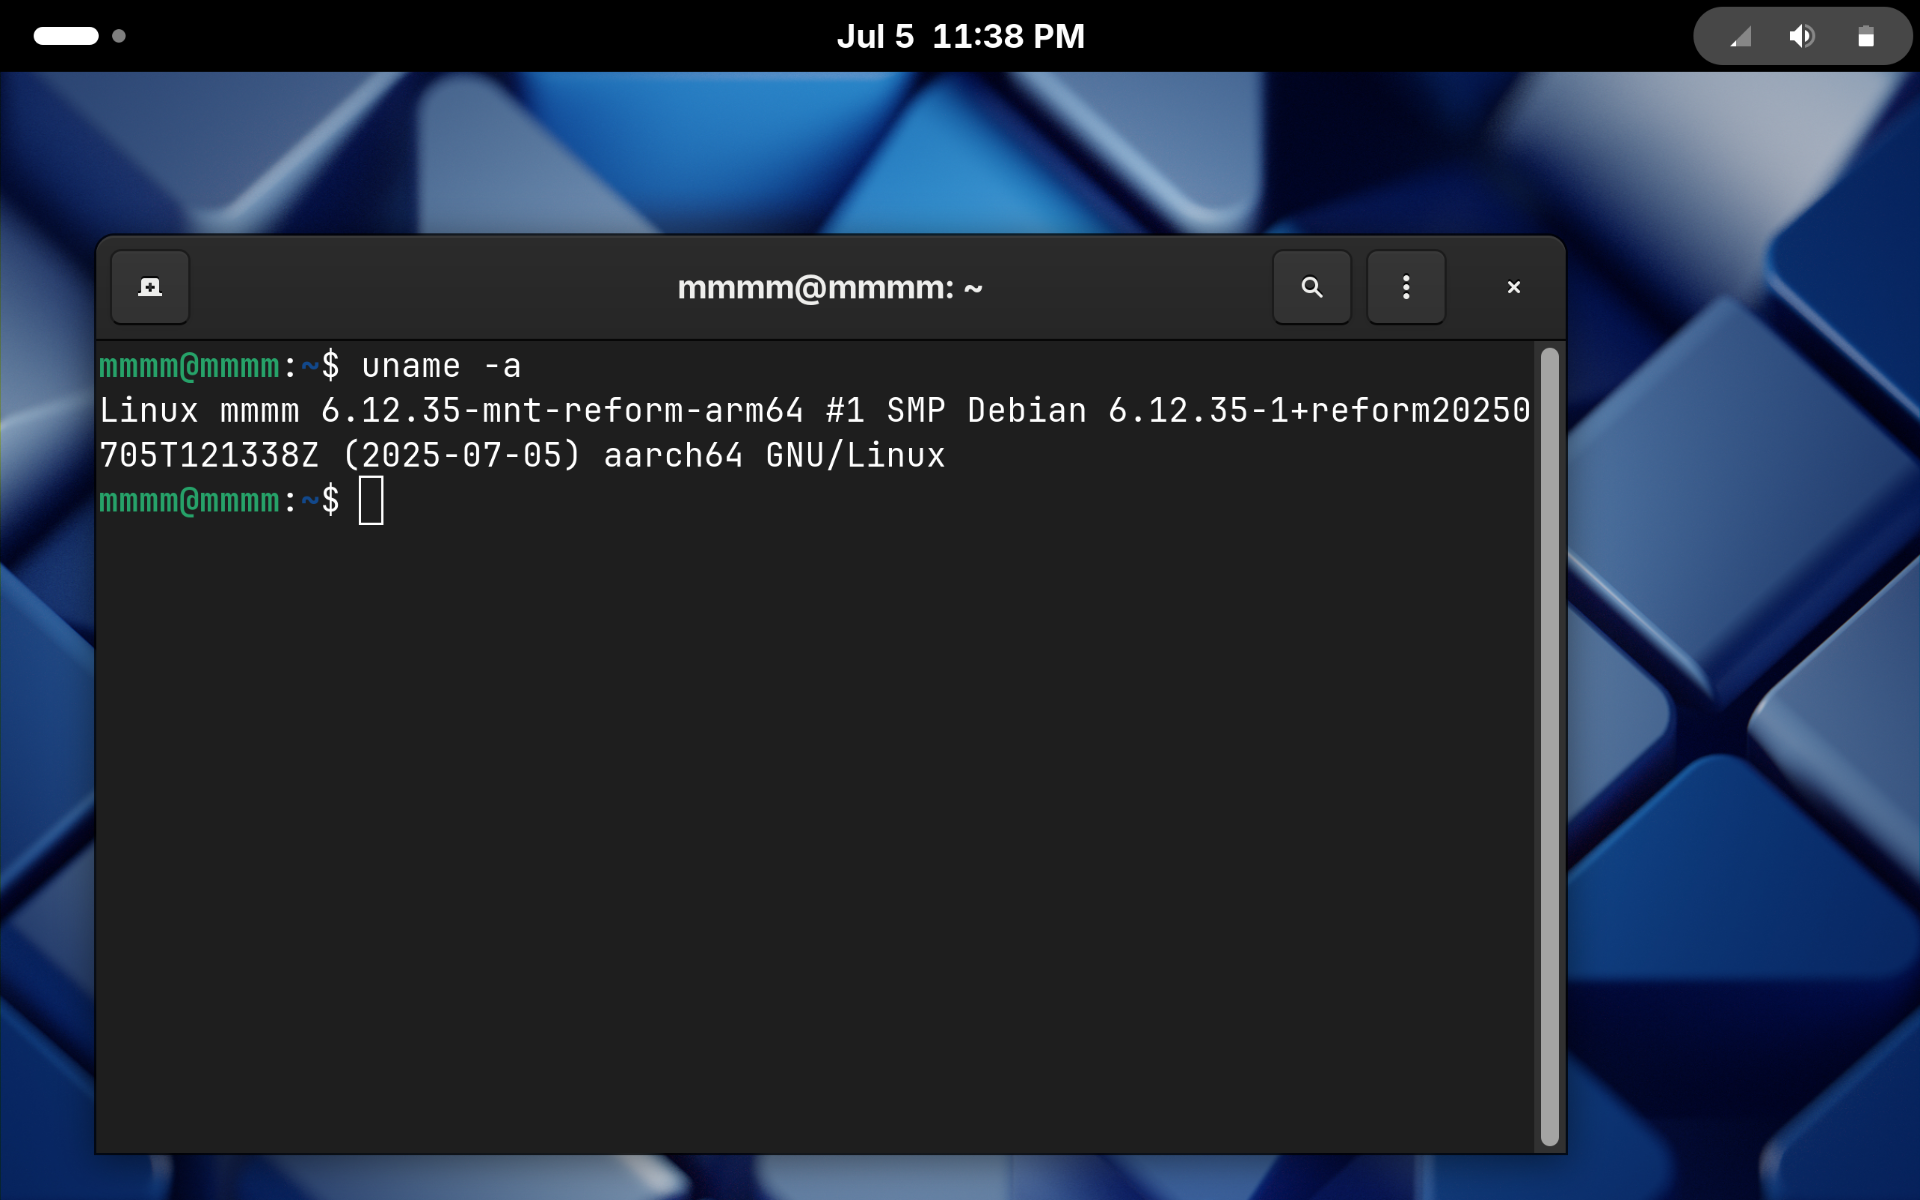This screenshot has width=1920, height=1200.
Task: Click the workspace dot indicator
Action: 119,36
